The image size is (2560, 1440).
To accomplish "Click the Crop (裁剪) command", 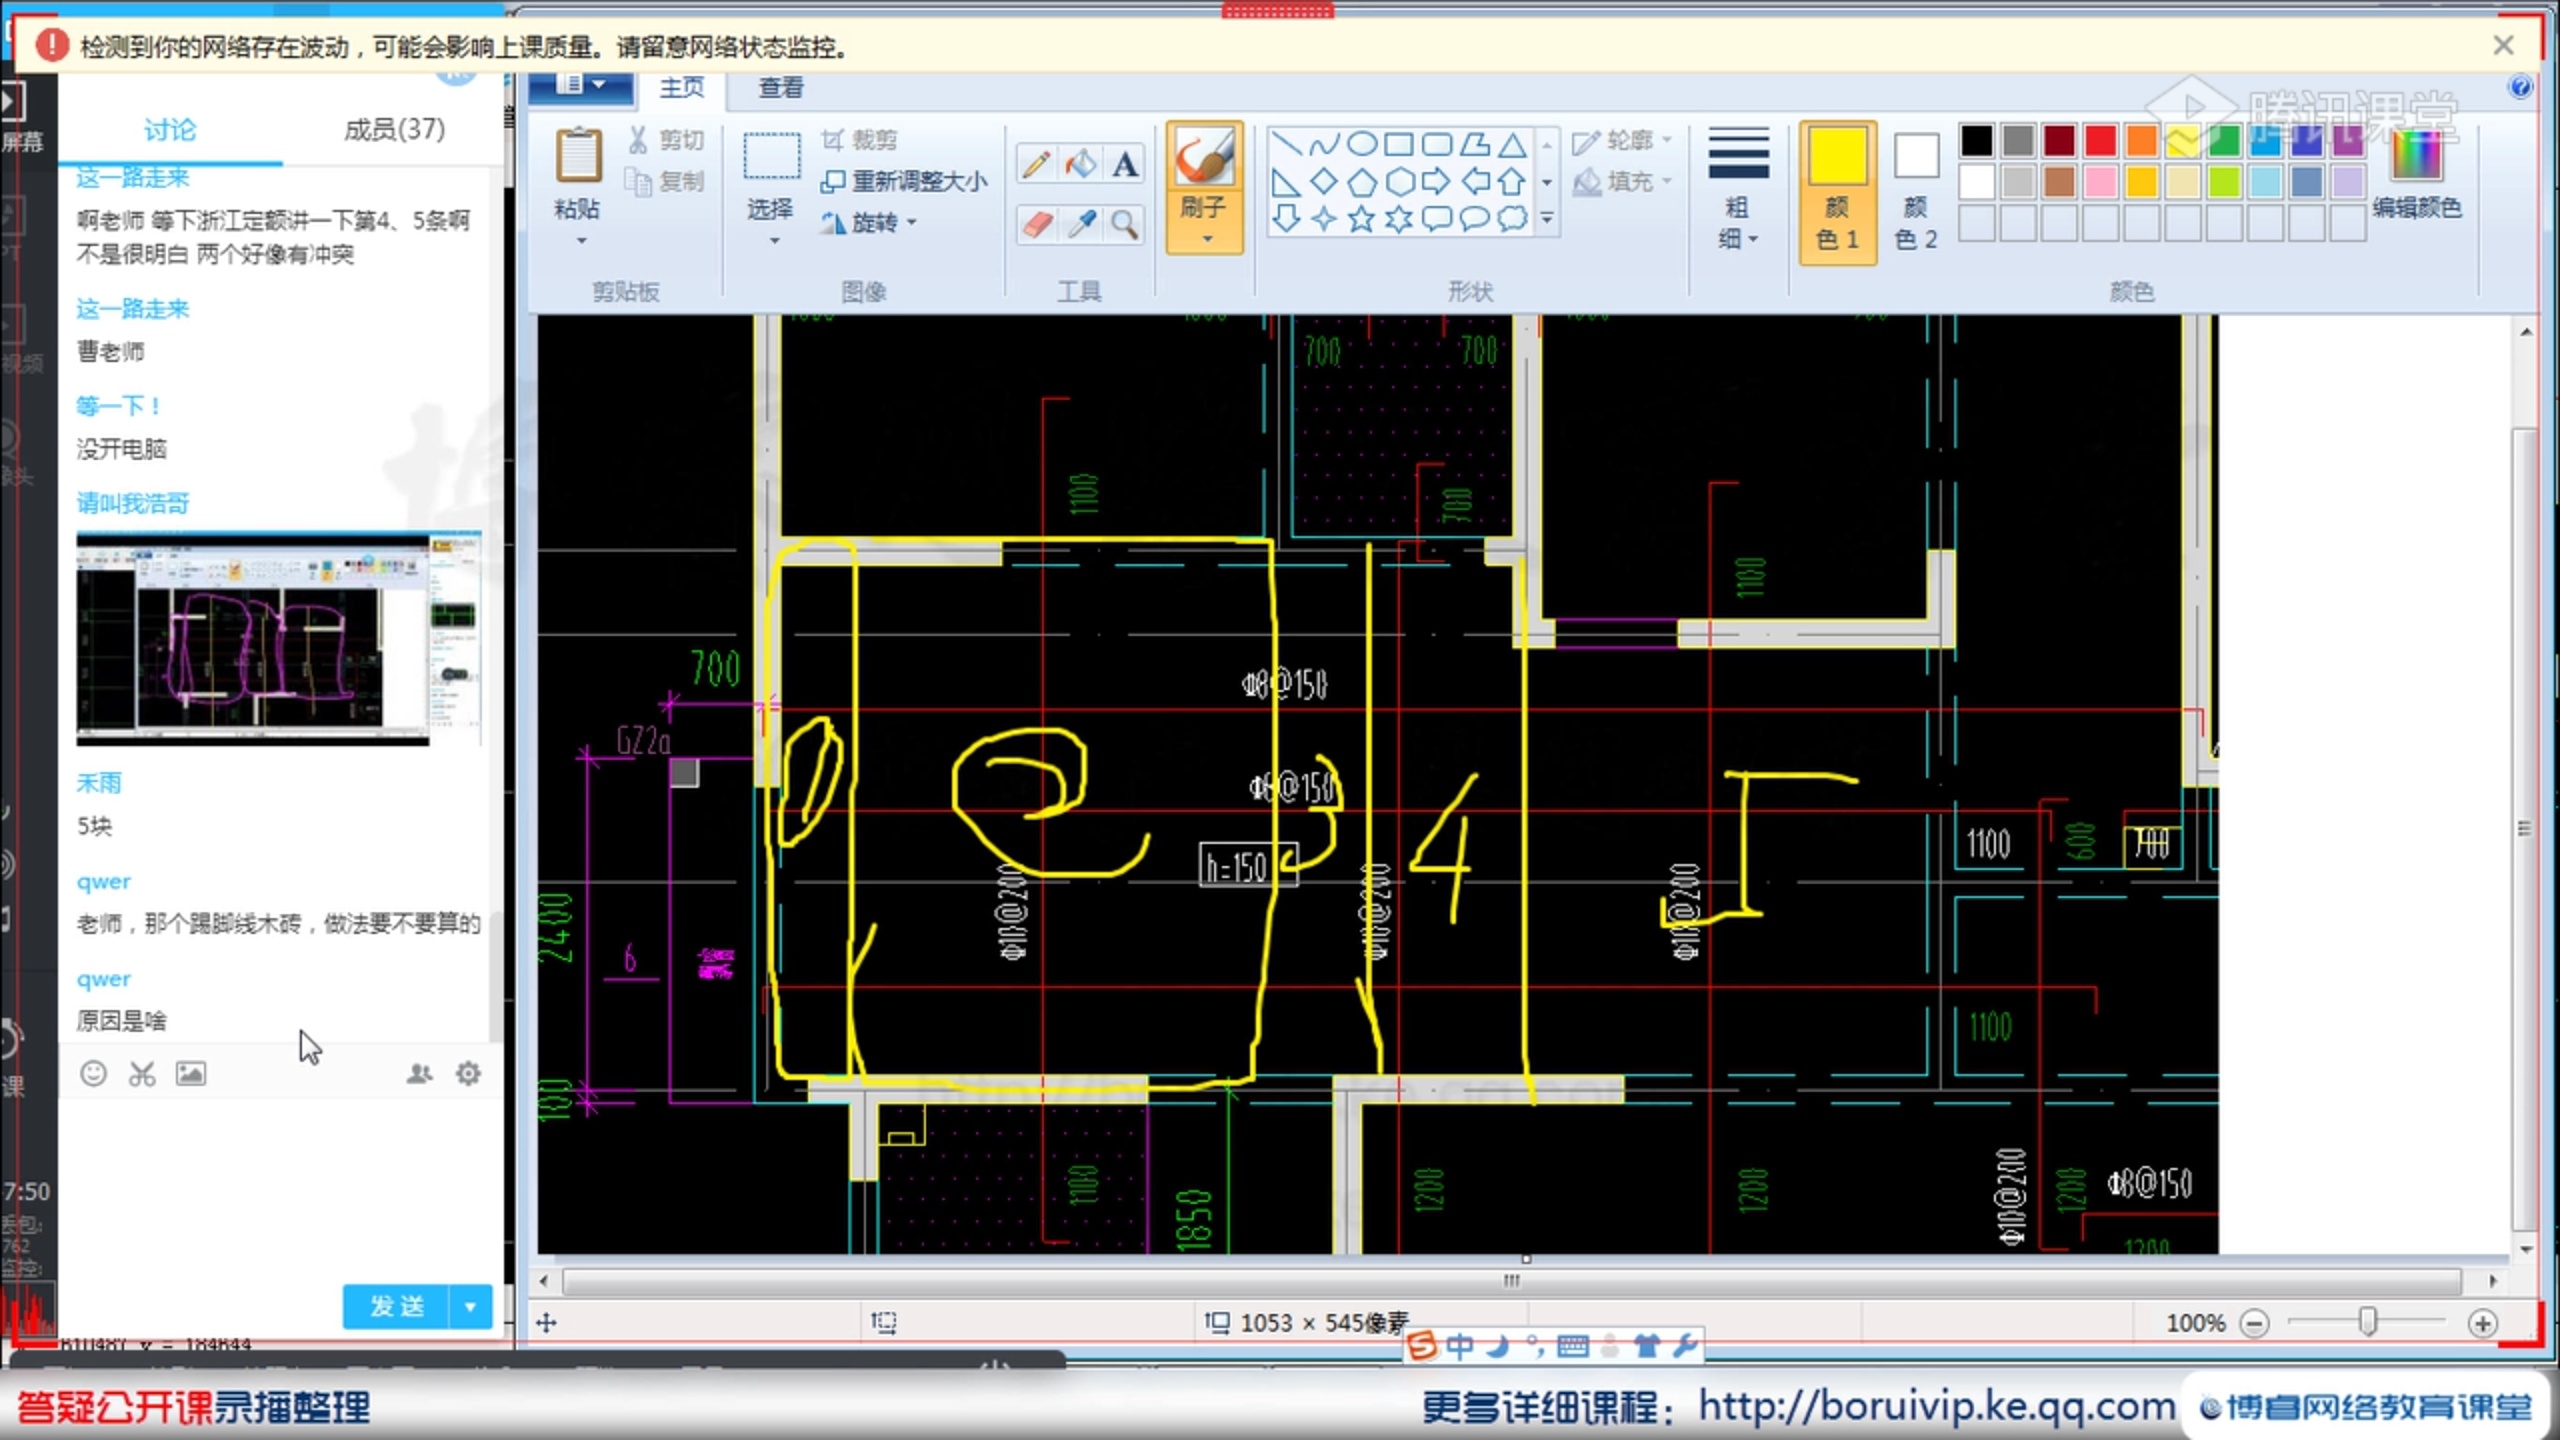I will [x=860, y=140].
